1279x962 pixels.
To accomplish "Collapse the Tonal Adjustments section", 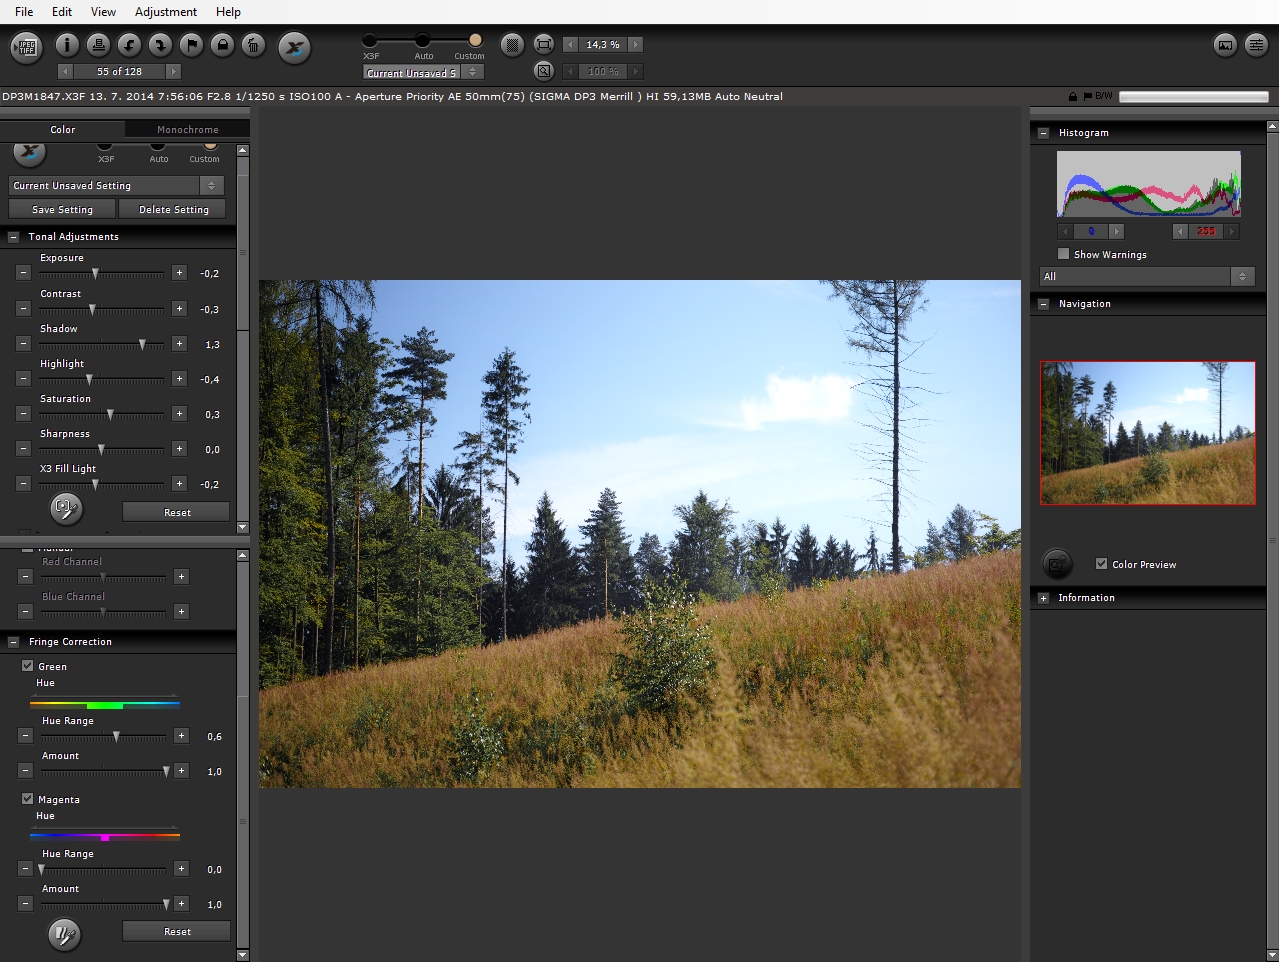I will click(x=14, y=237).
